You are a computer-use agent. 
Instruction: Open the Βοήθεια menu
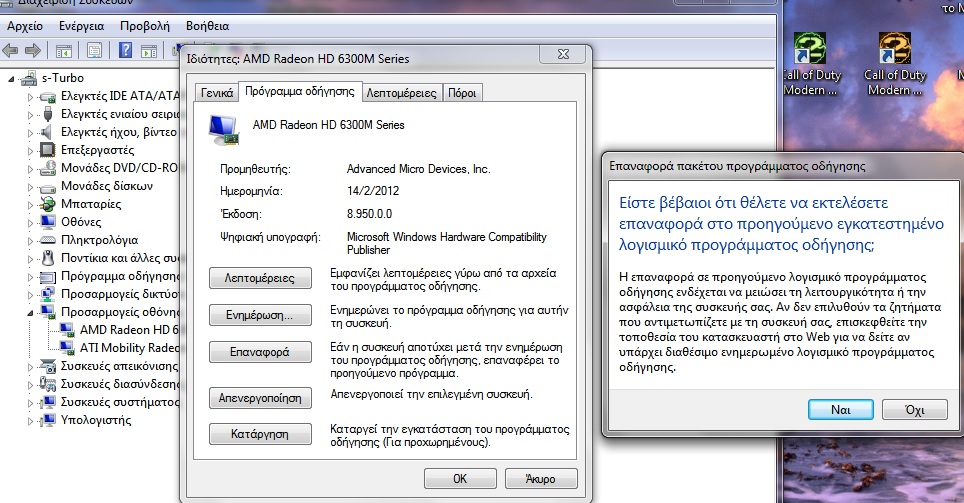[208, 26]
